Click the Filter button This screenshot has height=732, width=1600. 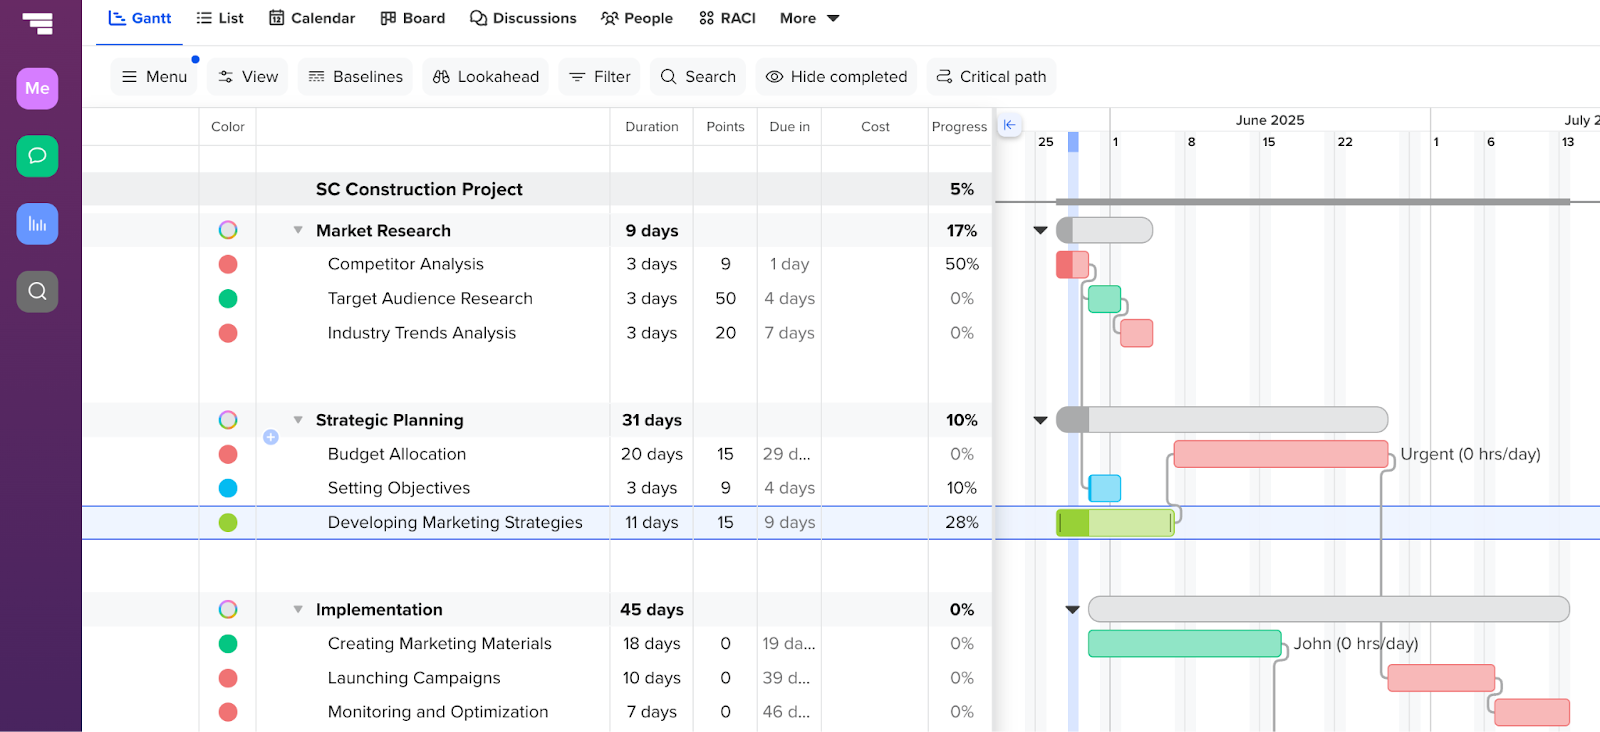tap(600, 77)
